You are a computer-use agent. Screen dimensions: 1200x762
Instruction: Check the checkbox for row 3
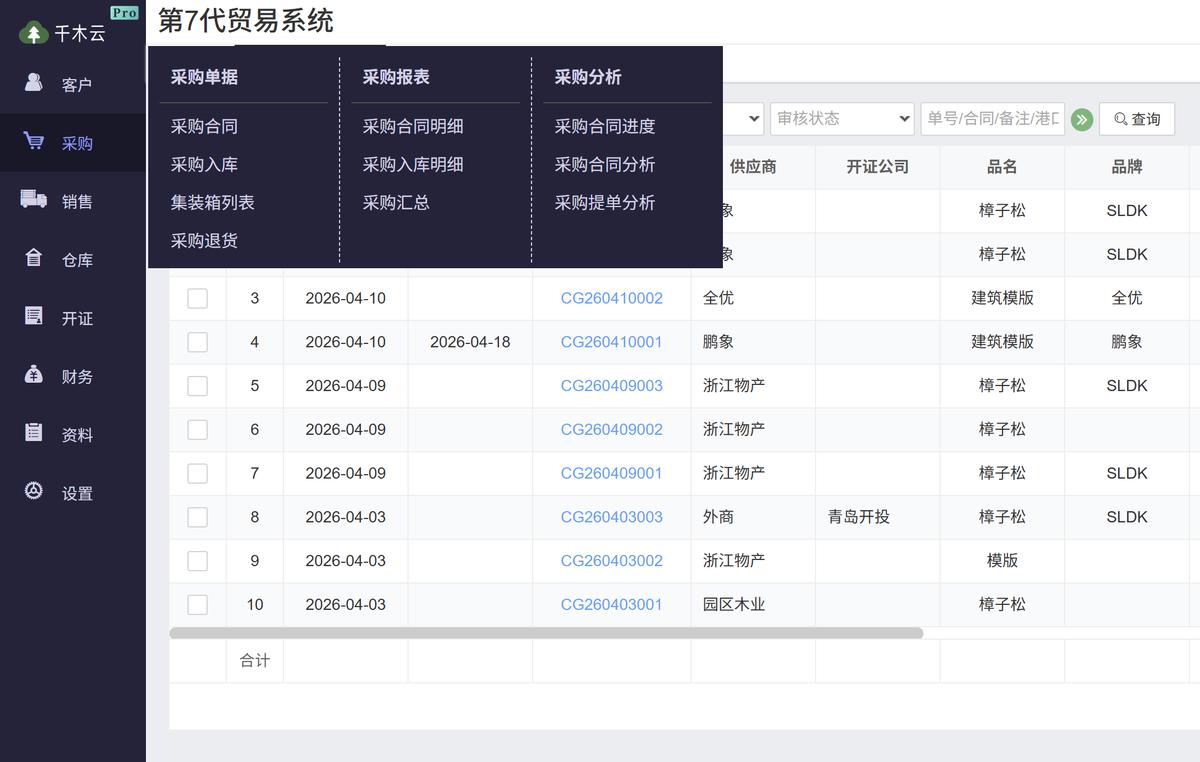point(197,297)
